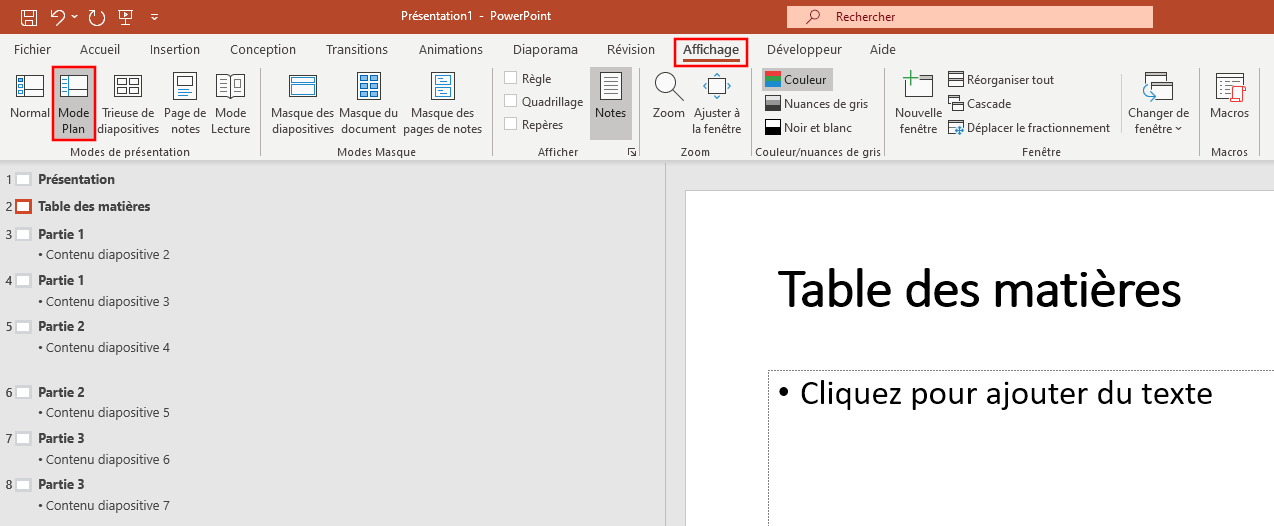Select slide 8 icon in outline
The width and height of the screenshot is (1274, 526).
pos(23,485)
